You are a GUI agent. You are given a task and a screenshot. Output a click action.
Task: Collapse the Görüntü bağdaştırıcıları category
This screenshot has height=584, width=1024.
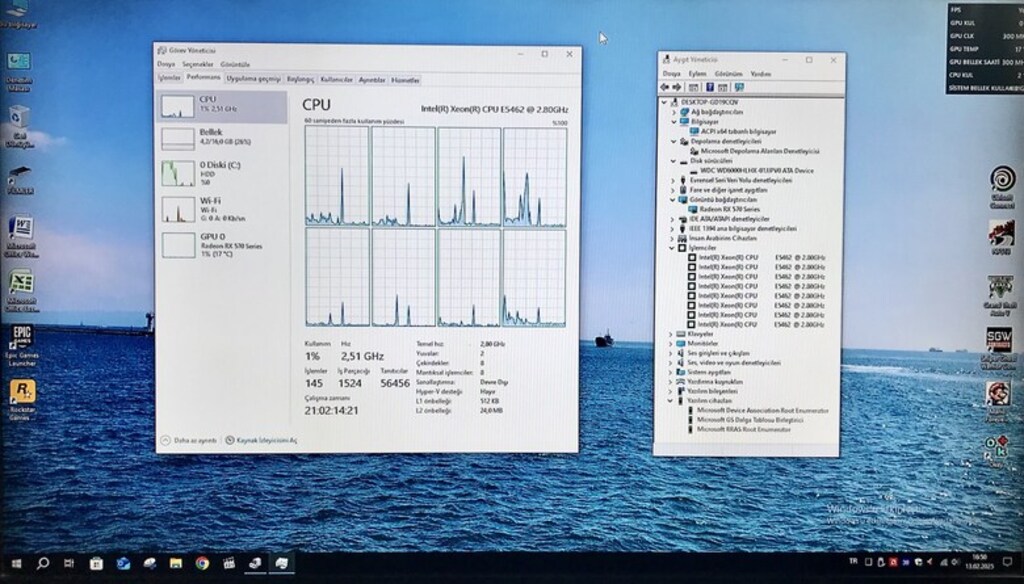(673, 200)
